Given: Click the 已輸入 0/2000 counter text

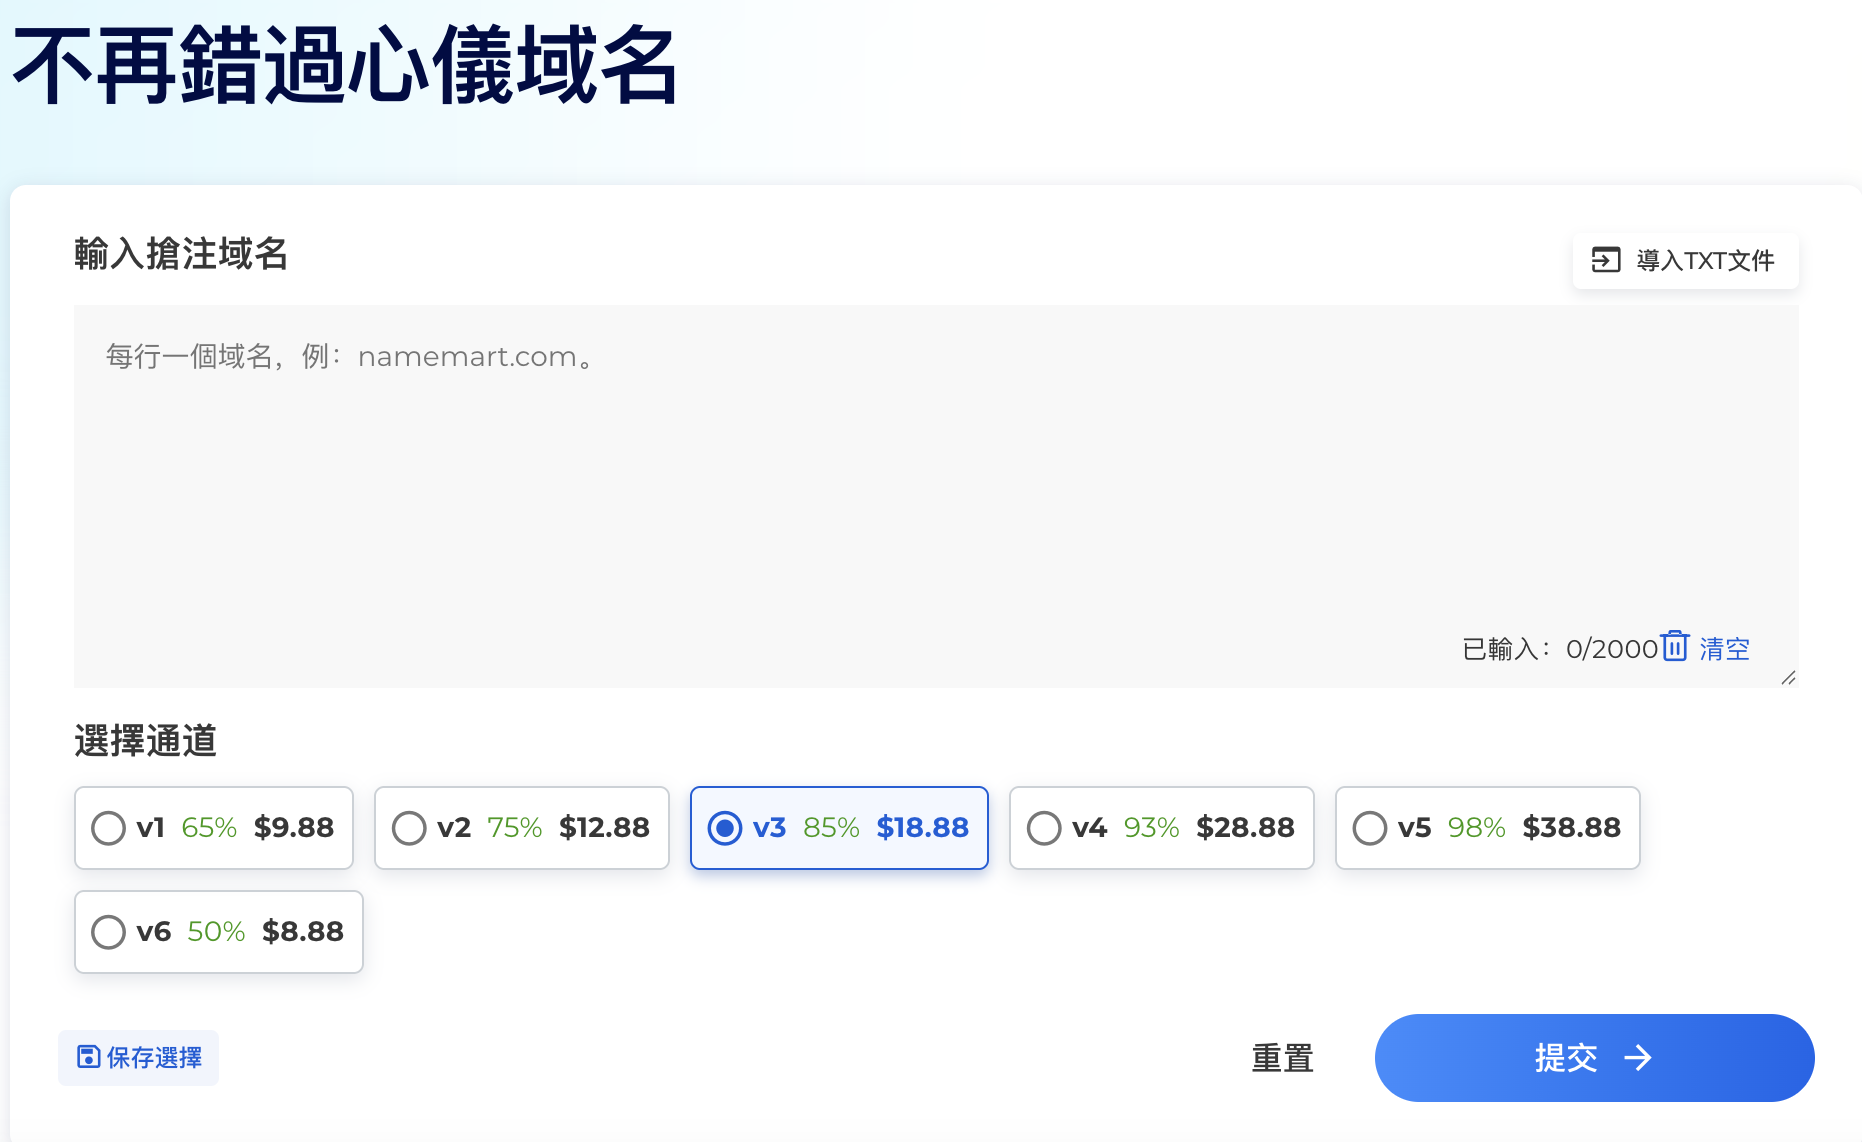Looking at the screenshot, I should (1560, 649).
